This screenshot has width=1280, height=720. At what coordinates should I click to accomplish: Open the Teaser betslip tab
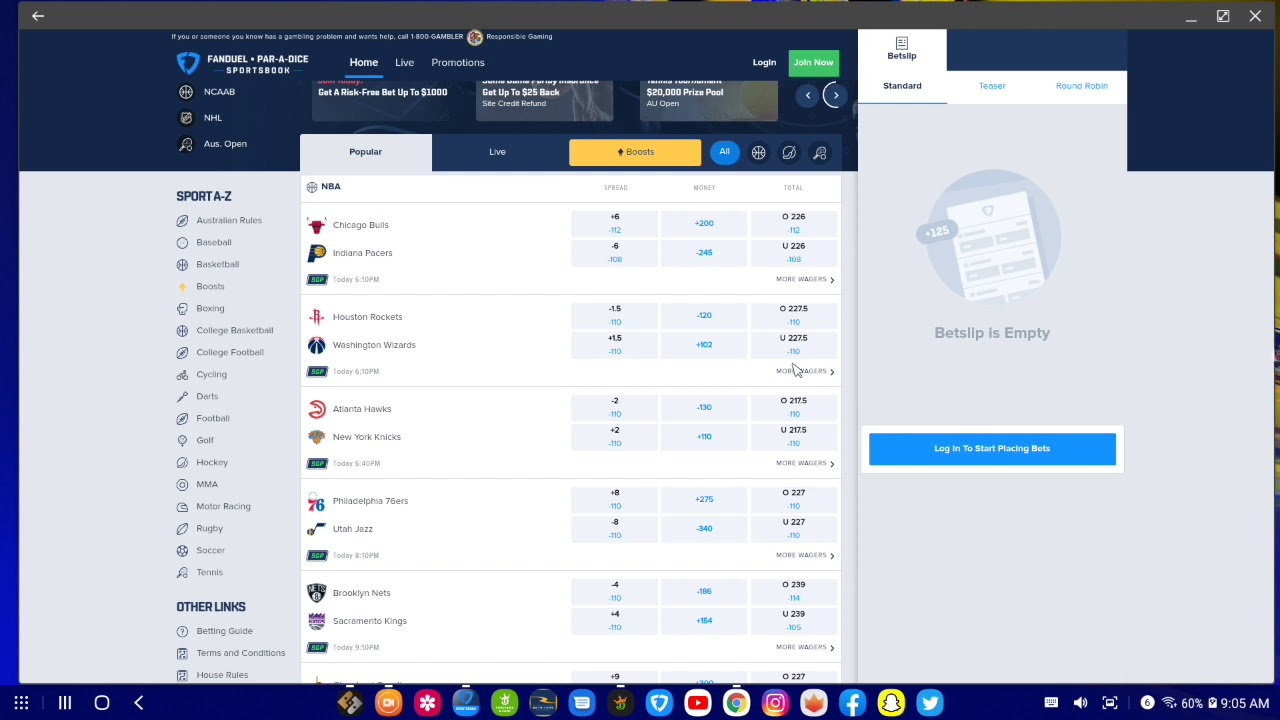992,86
